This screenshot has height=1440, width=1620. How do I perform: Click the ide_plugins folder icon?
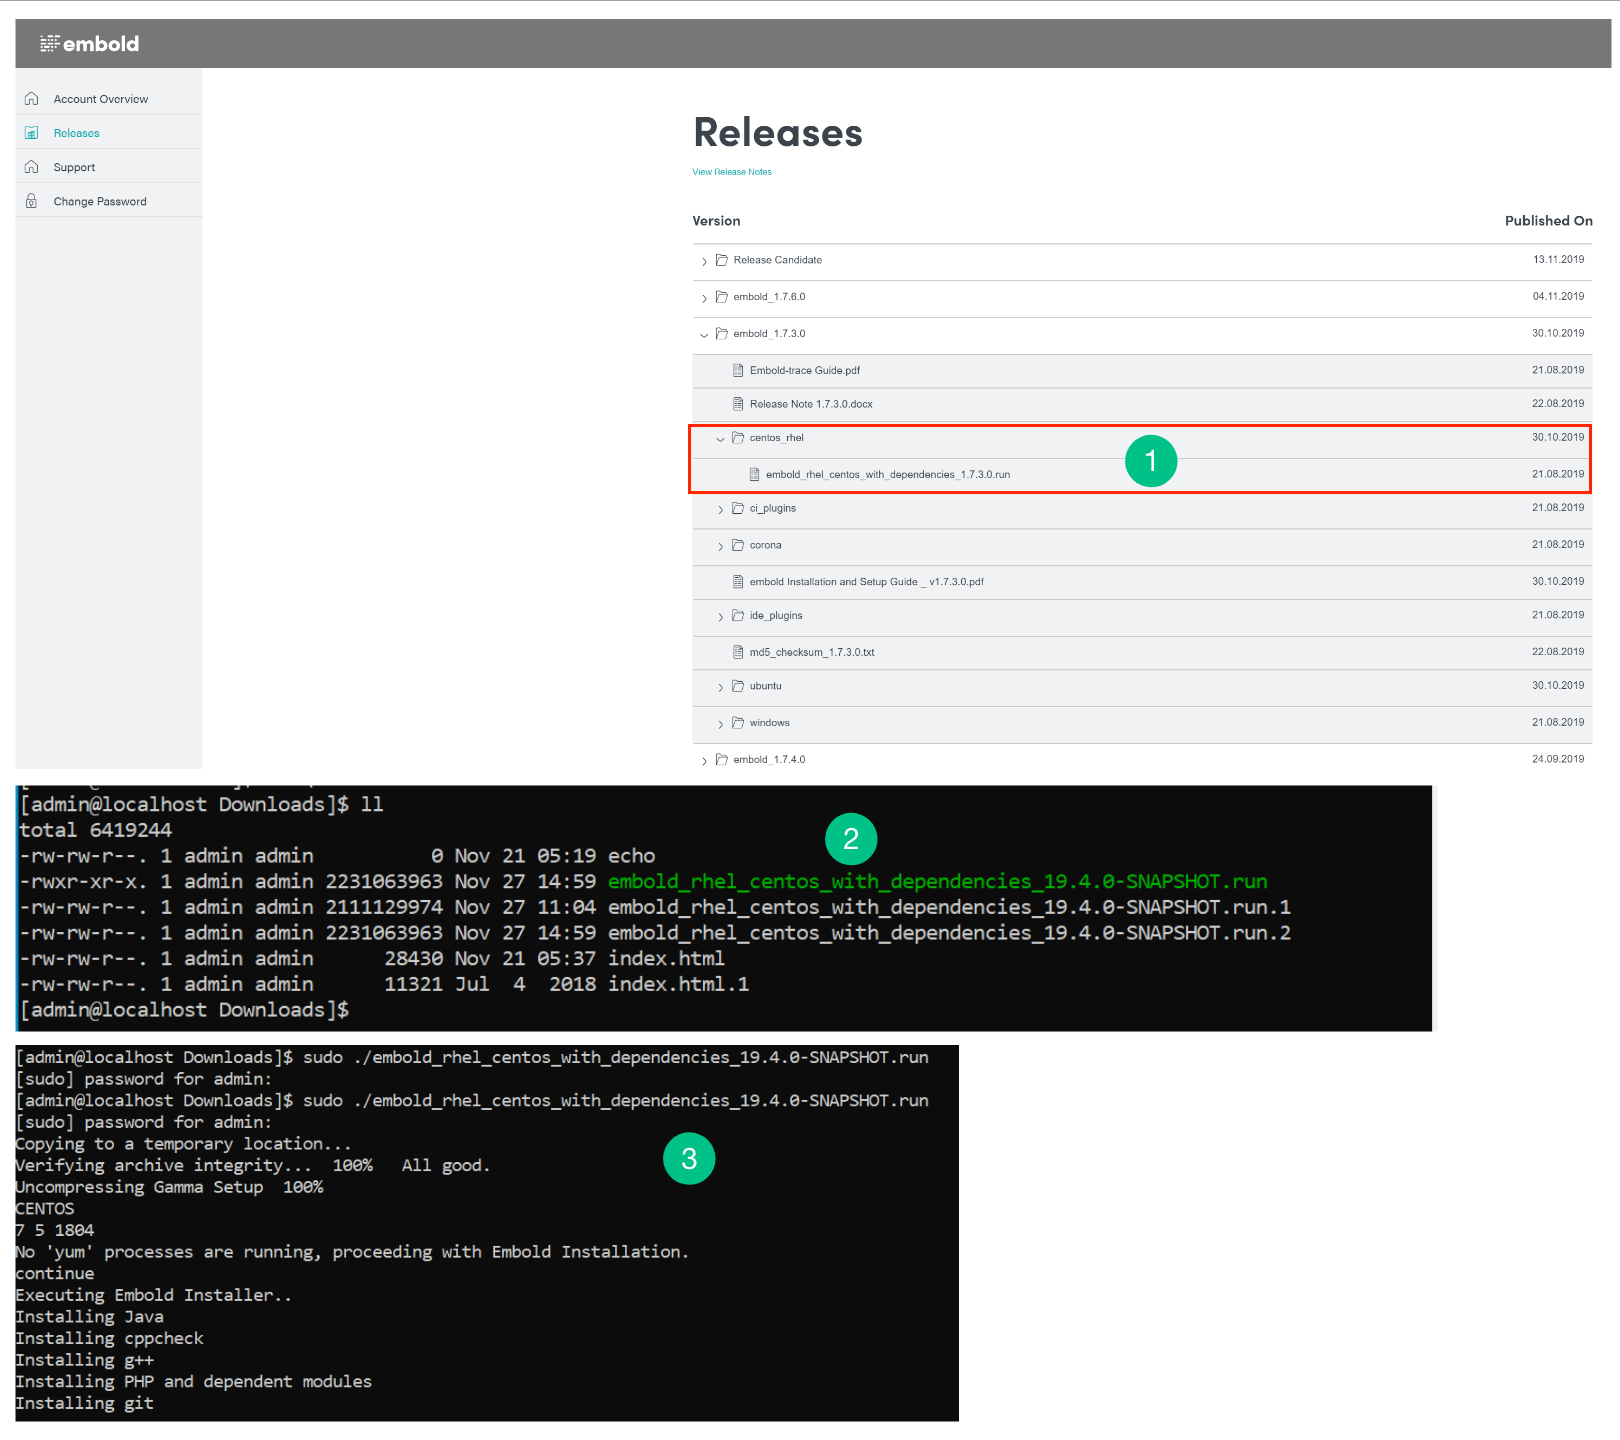click(738, 615)
